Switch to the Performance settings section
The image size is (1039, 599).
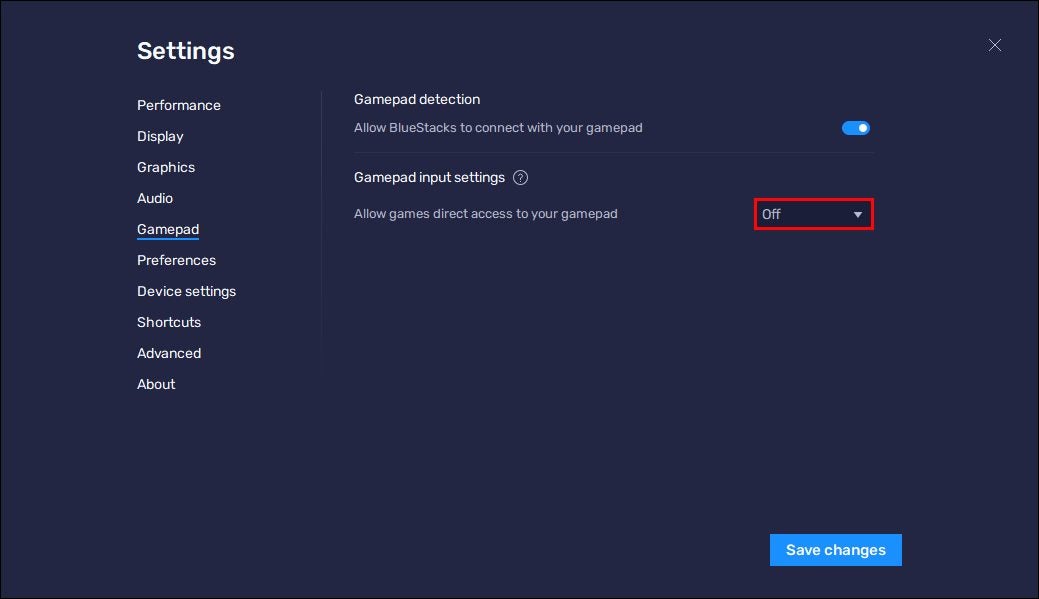pyautogui.click(x=178, y=105)
